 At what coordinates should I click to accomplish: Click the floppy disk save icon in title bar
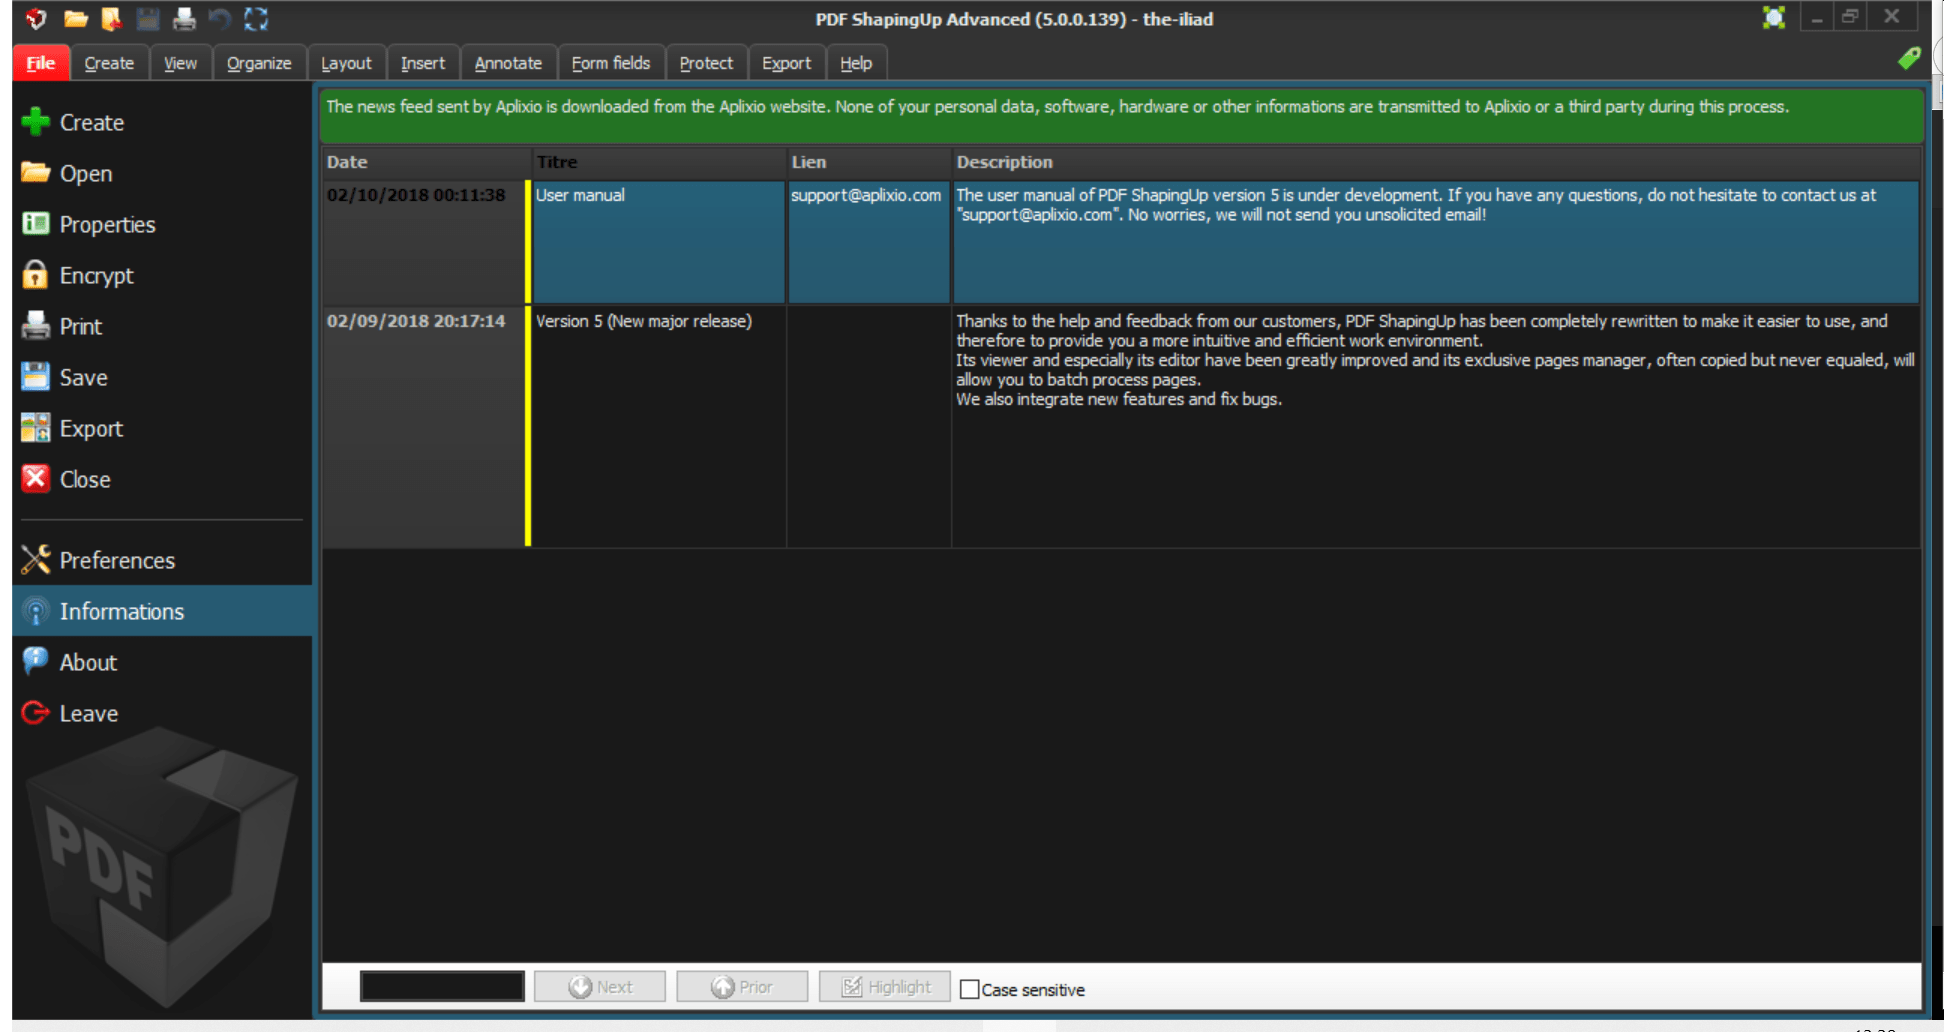click(x=148, y=18)
